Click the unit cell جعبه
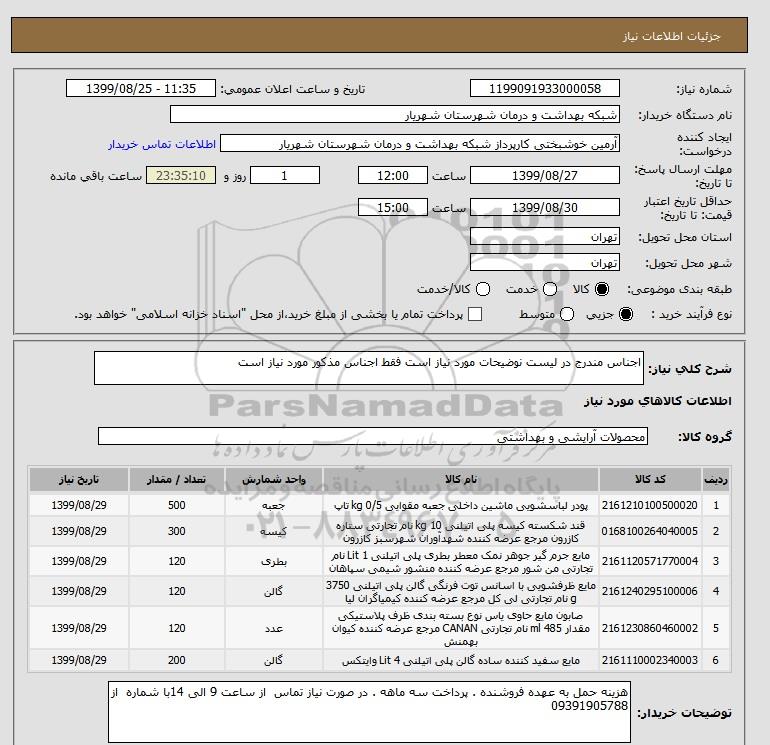The height and width of the screenshot is (745, 770). click(274, 505)
